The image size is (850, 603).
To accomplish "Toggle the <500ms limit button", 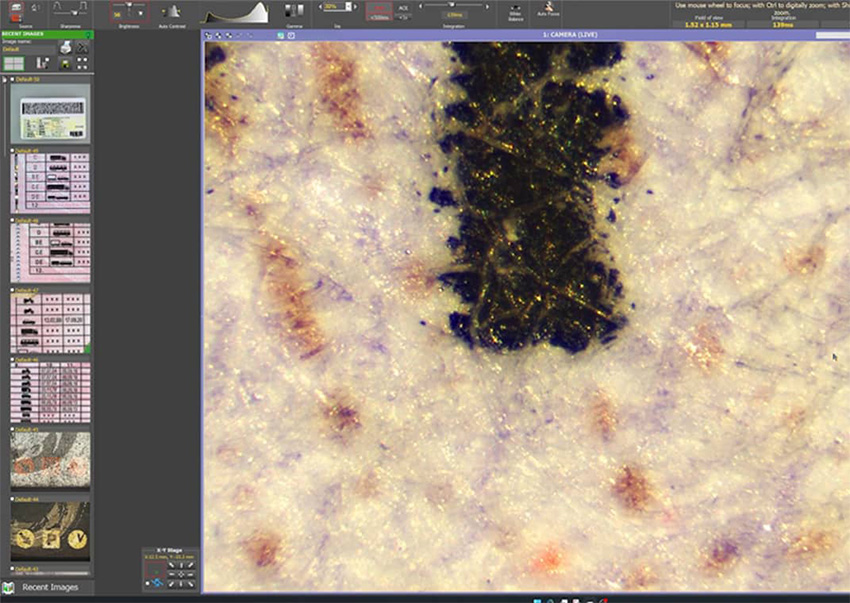I will click(x=379, y=17).
